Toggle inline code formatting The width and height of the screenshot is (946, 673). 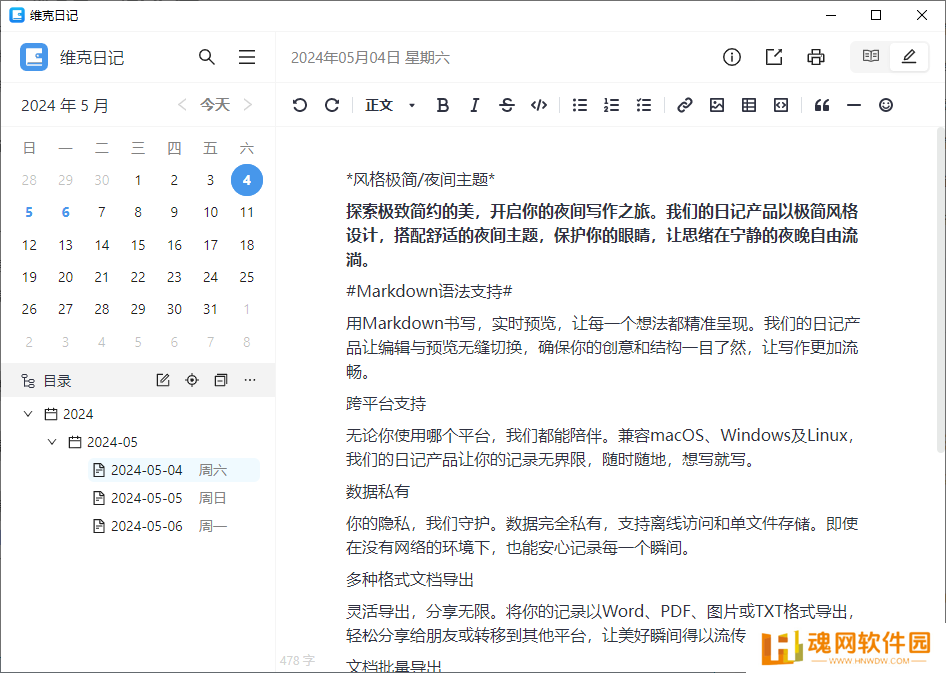(539, 105)
